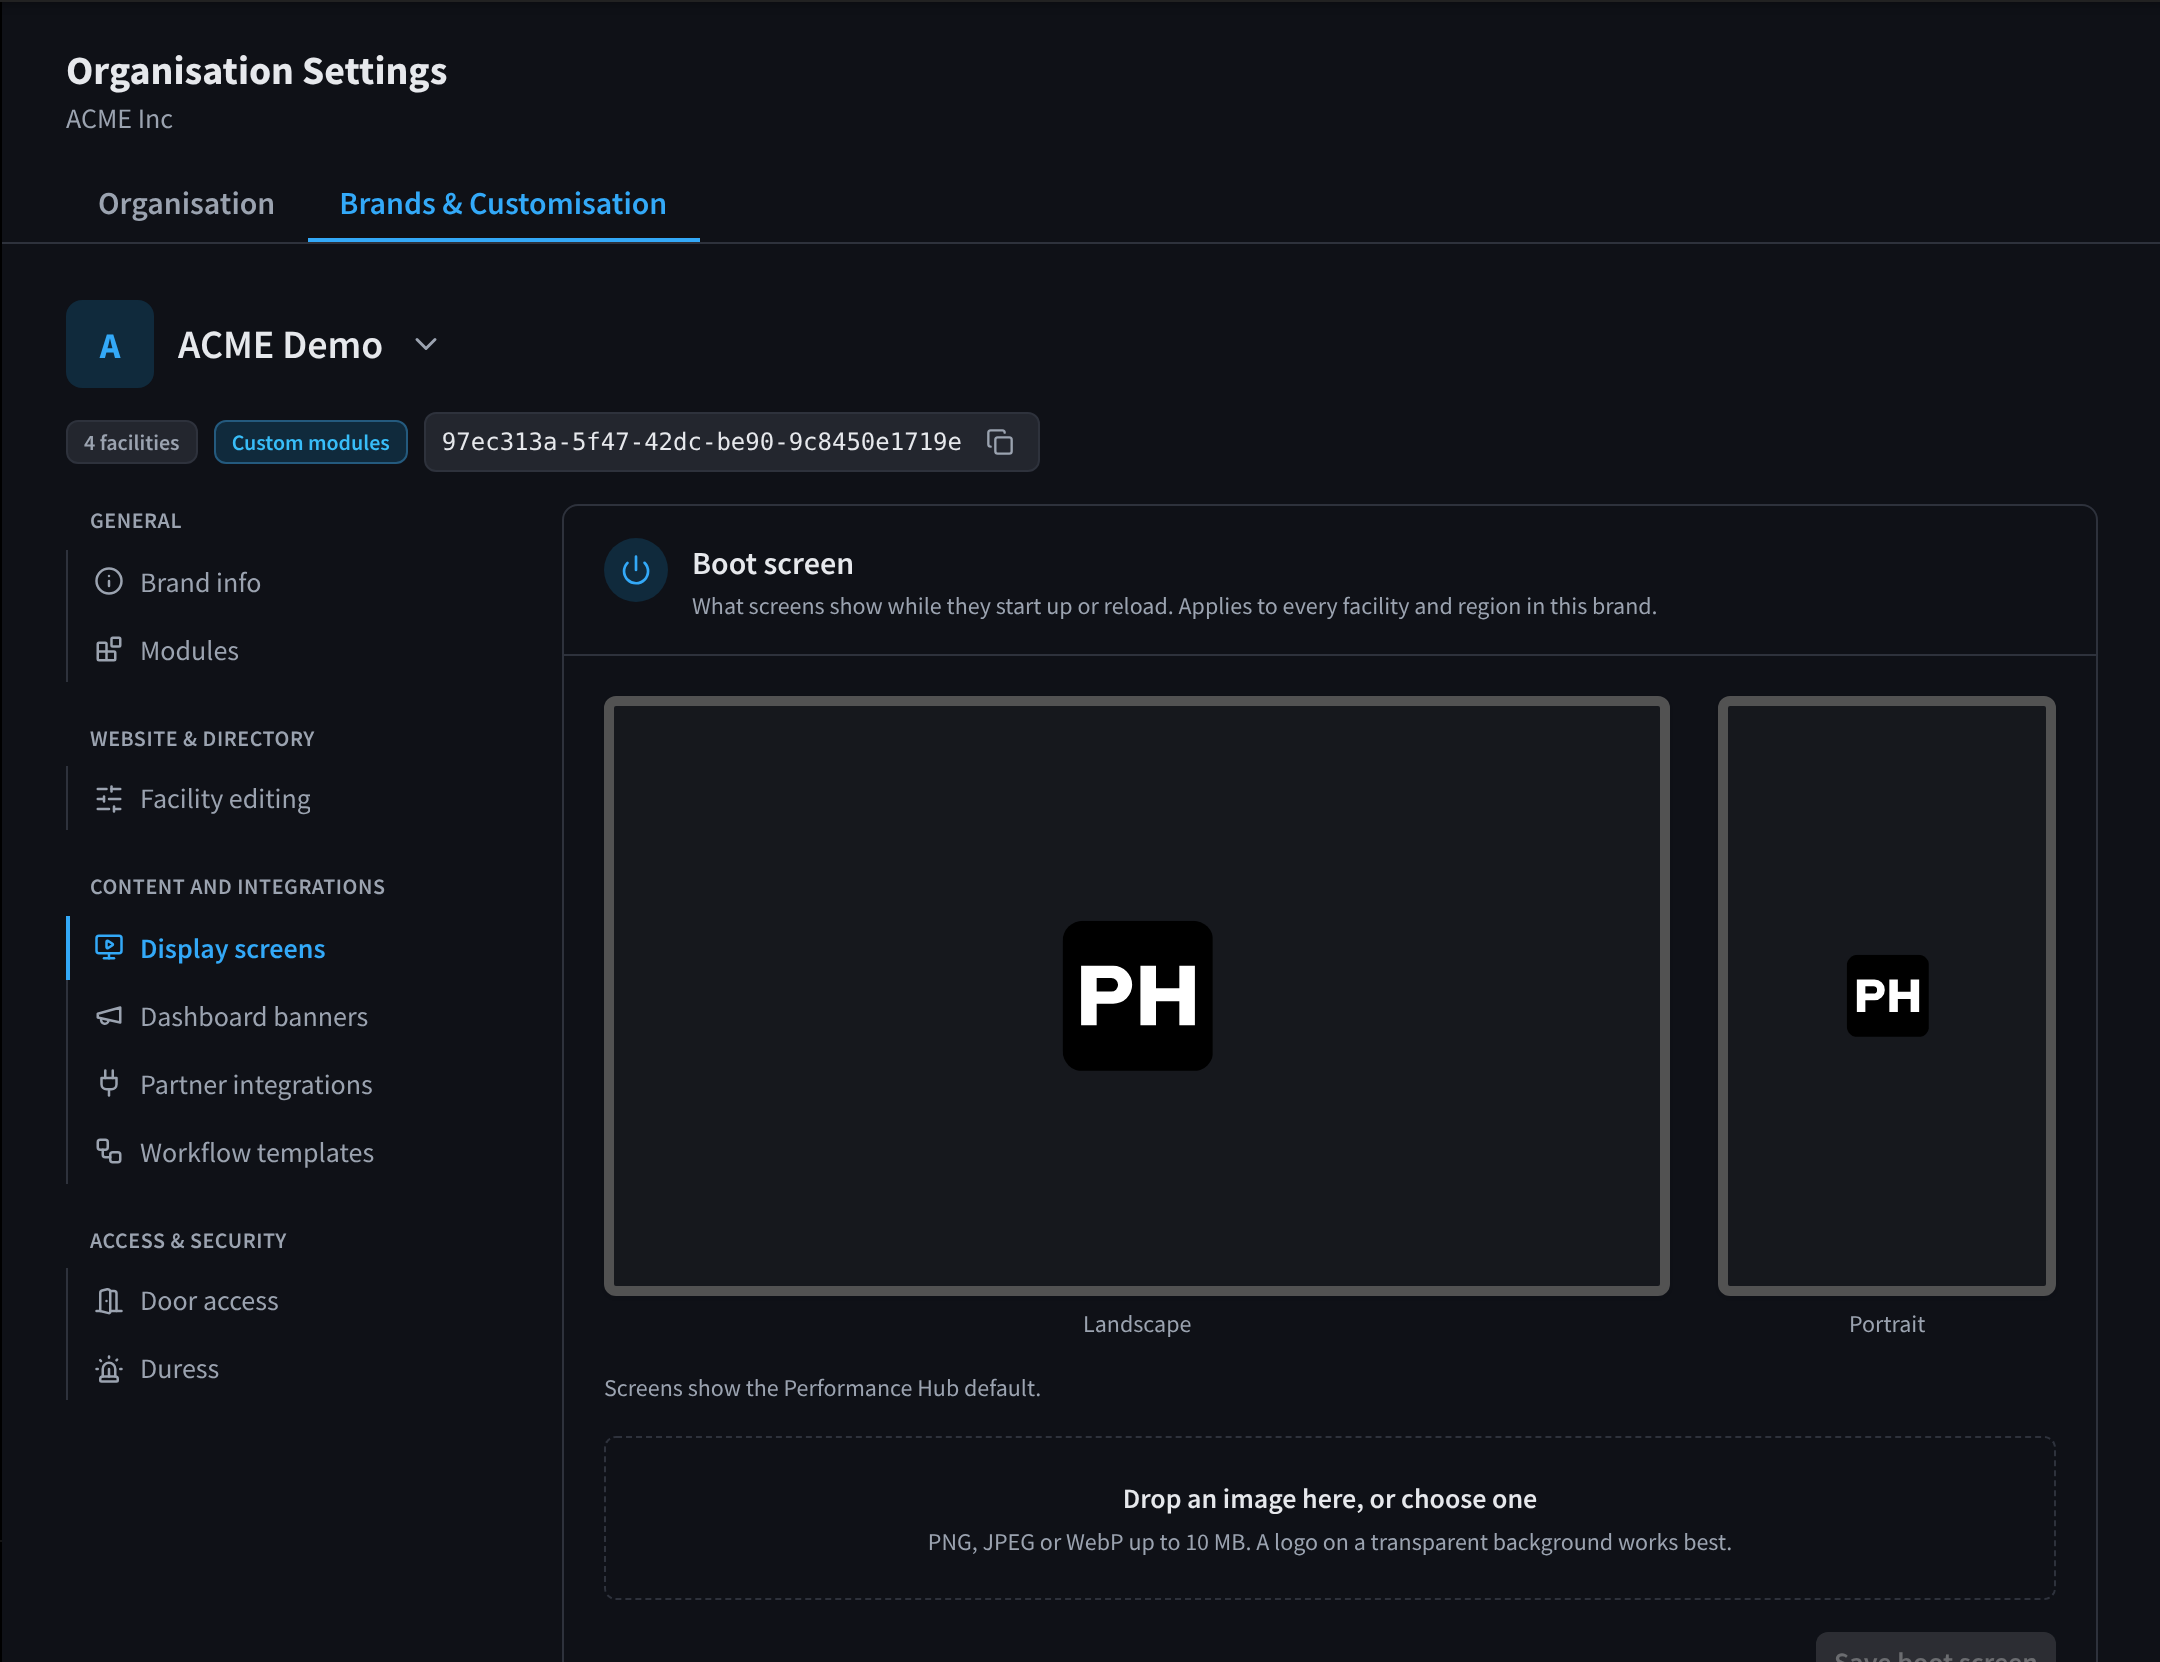Click the Modules grid icon
Image resolution: width=2160 pixels, height=1662 pixels.
pyautogui.click(x=108, y=650)
